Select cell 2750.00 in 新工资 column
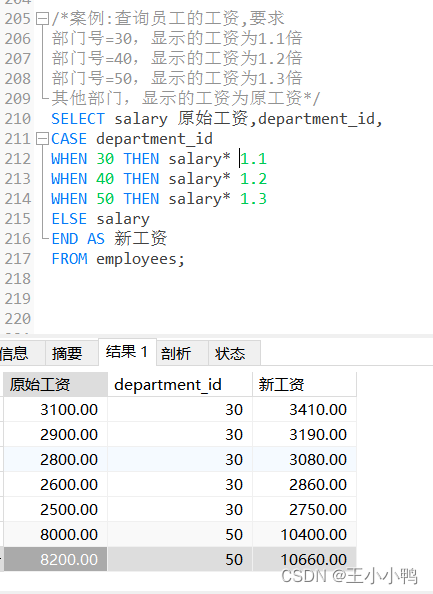This screenshot has width=433, height=594. point(304,510)
